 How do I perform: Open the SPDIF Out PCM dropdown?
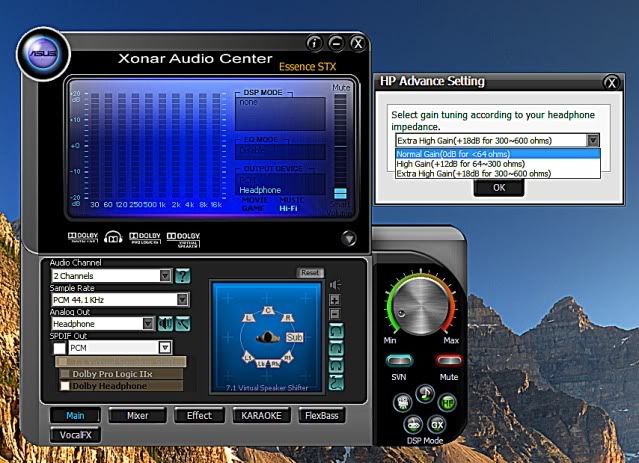tap(120, 348)
